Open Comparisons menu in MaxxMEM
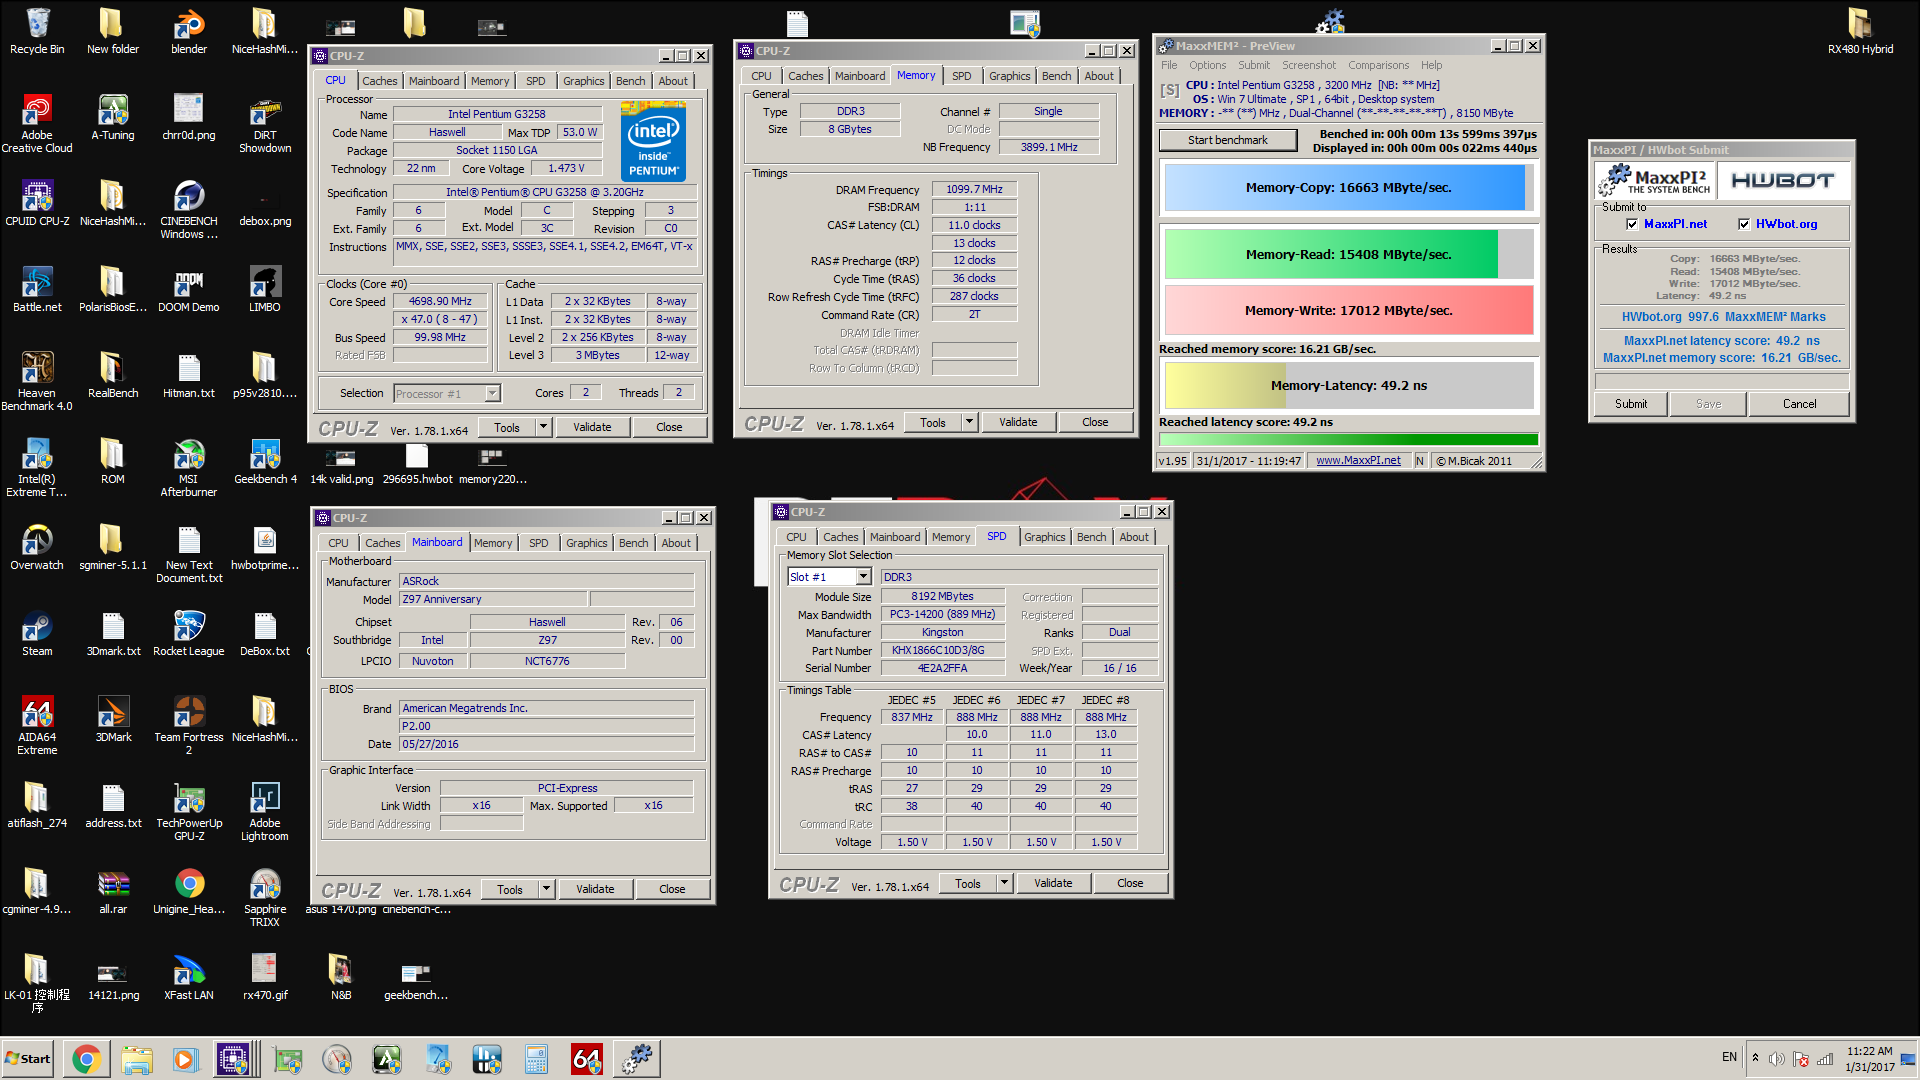 [x=1378, y=65]
